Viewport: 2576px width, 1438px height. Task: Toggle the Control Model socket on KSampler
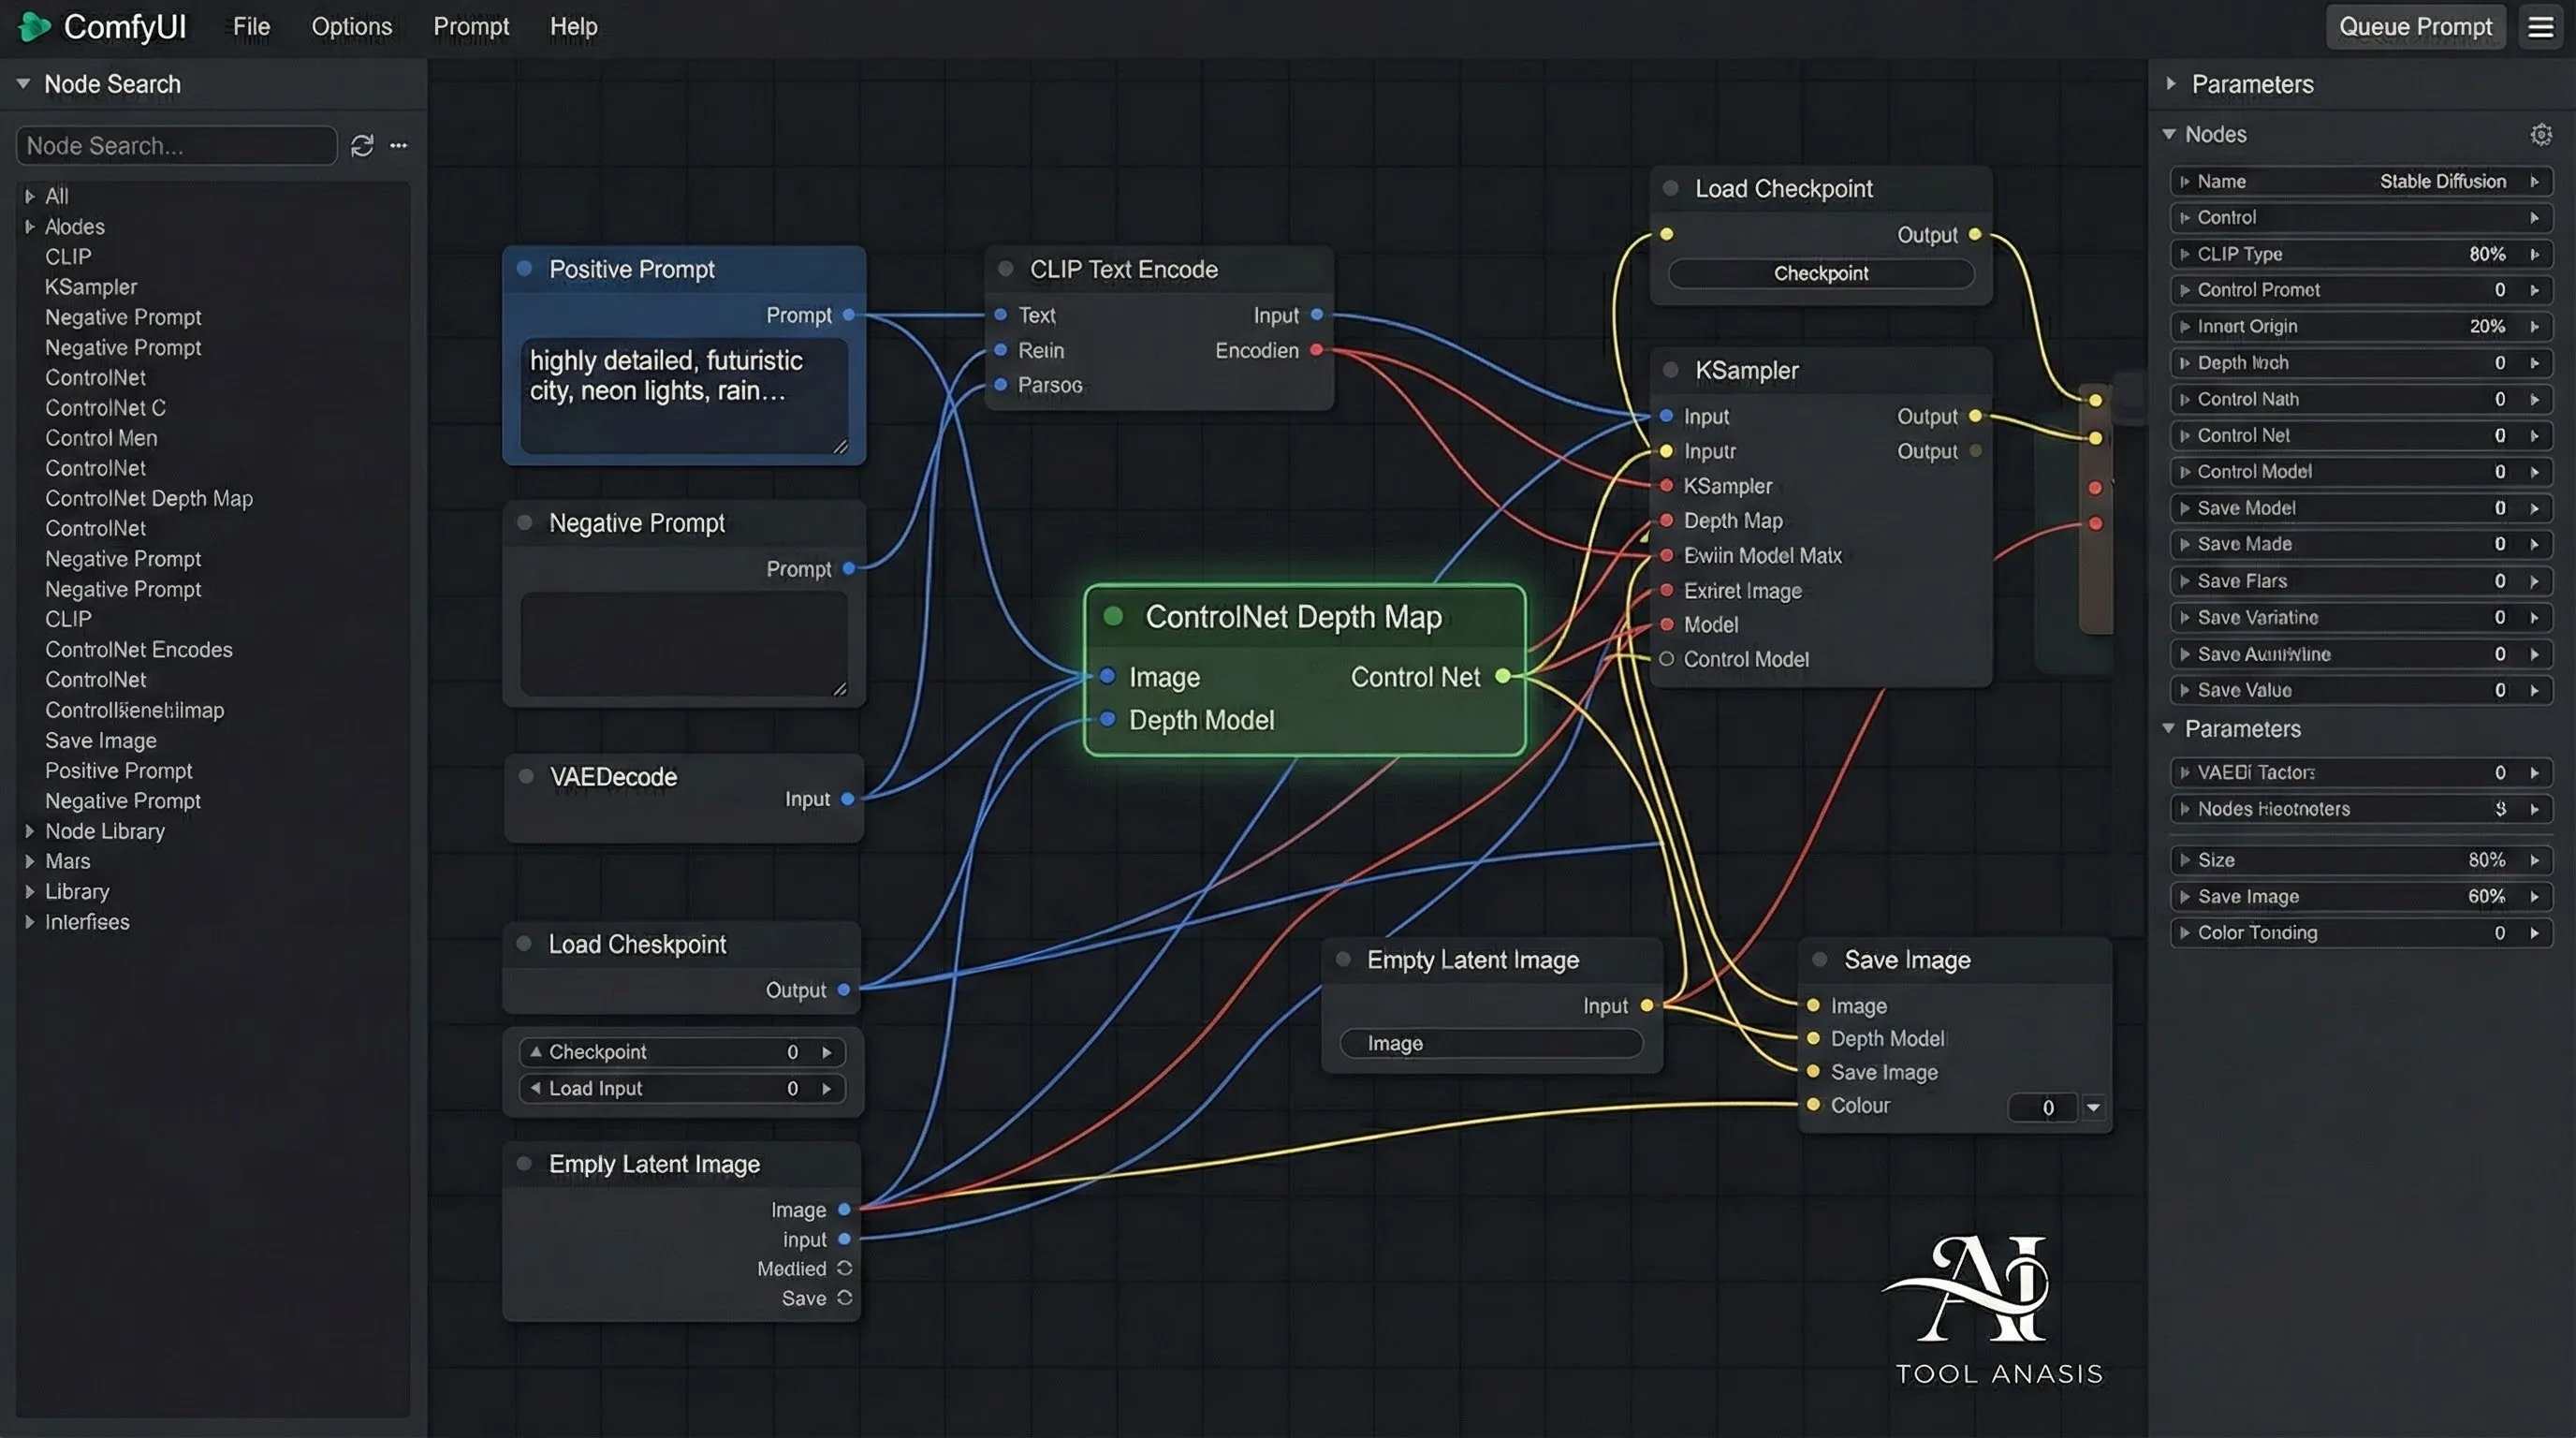(1666, 659)
